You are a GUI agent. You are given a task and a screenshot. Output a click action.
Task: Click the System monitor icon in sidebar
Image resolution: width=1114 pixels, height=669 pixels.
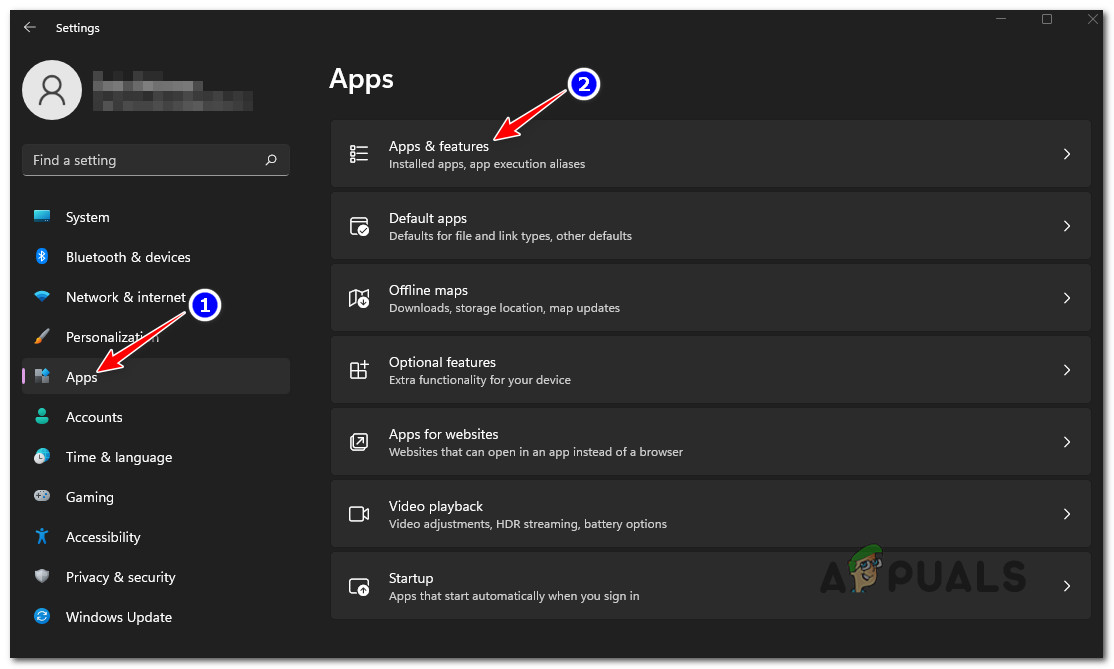tap(42, 217)
